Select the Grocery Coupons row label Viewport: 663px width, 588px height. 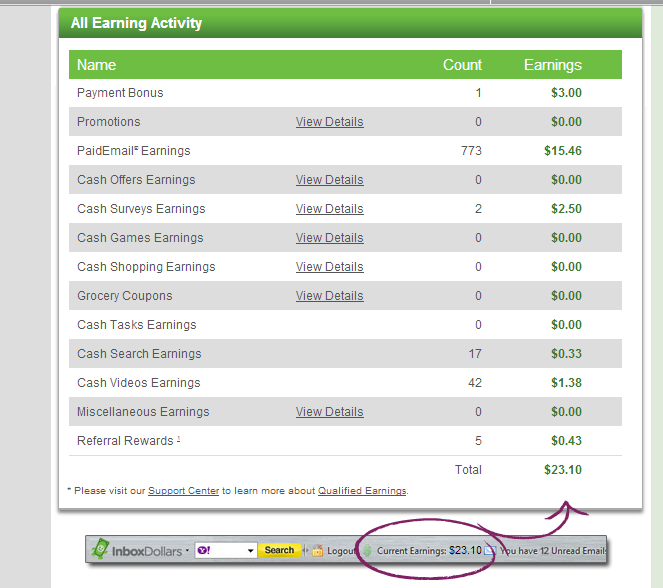(125, 296)
